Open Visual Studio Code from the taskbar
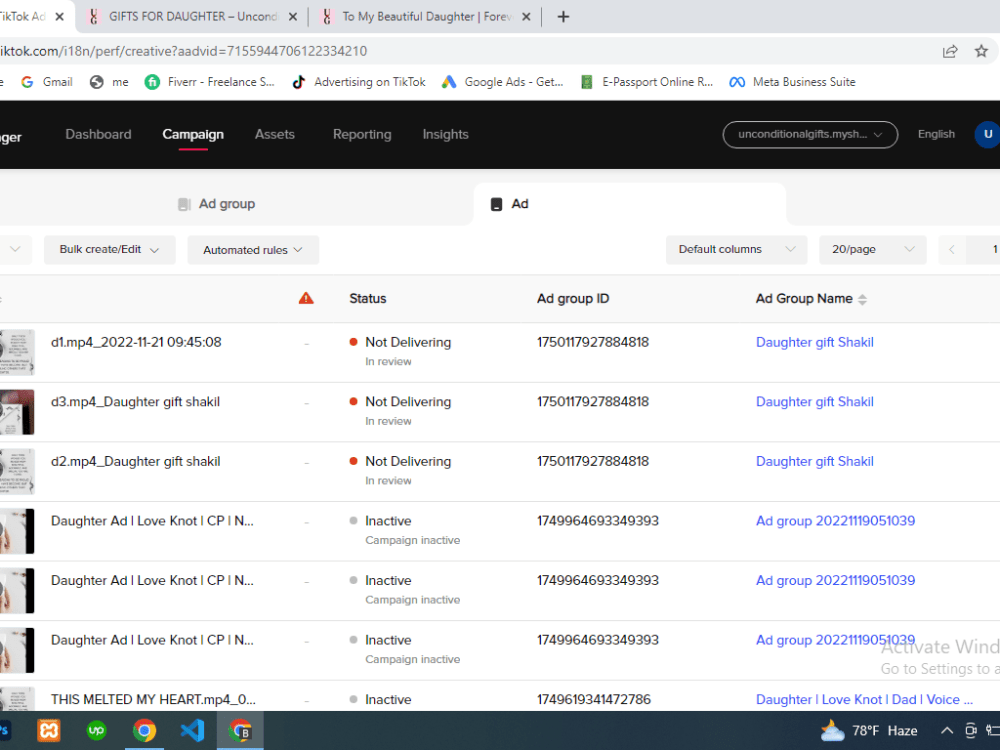 (x=192, y=730)
